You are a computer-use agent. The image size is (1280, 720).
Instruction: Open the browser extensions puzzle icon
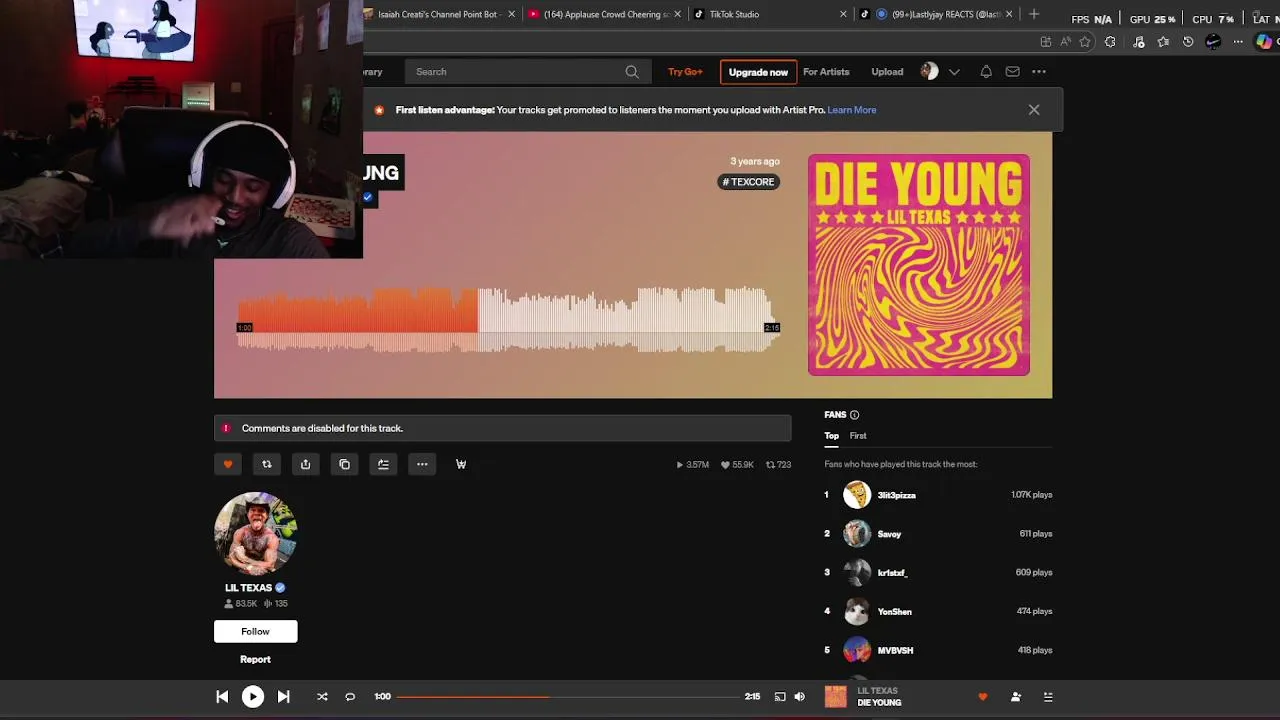click(1110, 42)
